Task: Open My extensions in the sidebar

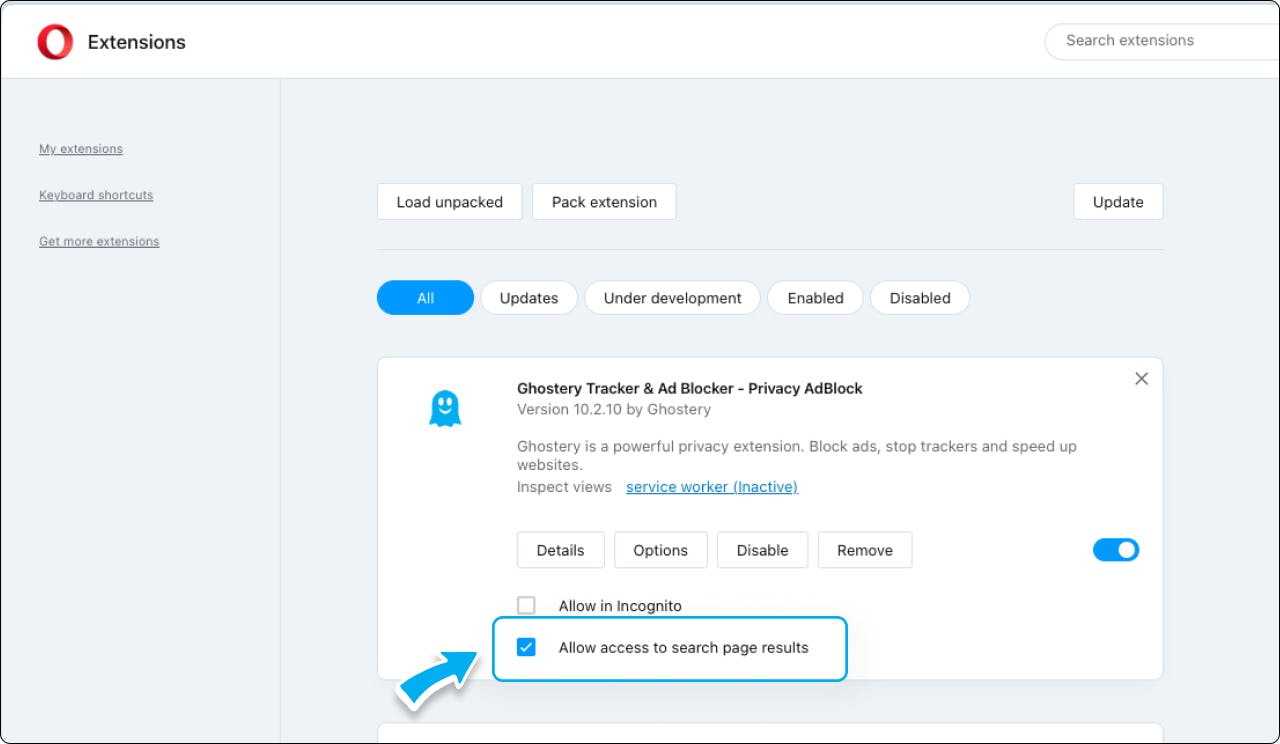Action: tap(80, 148)
